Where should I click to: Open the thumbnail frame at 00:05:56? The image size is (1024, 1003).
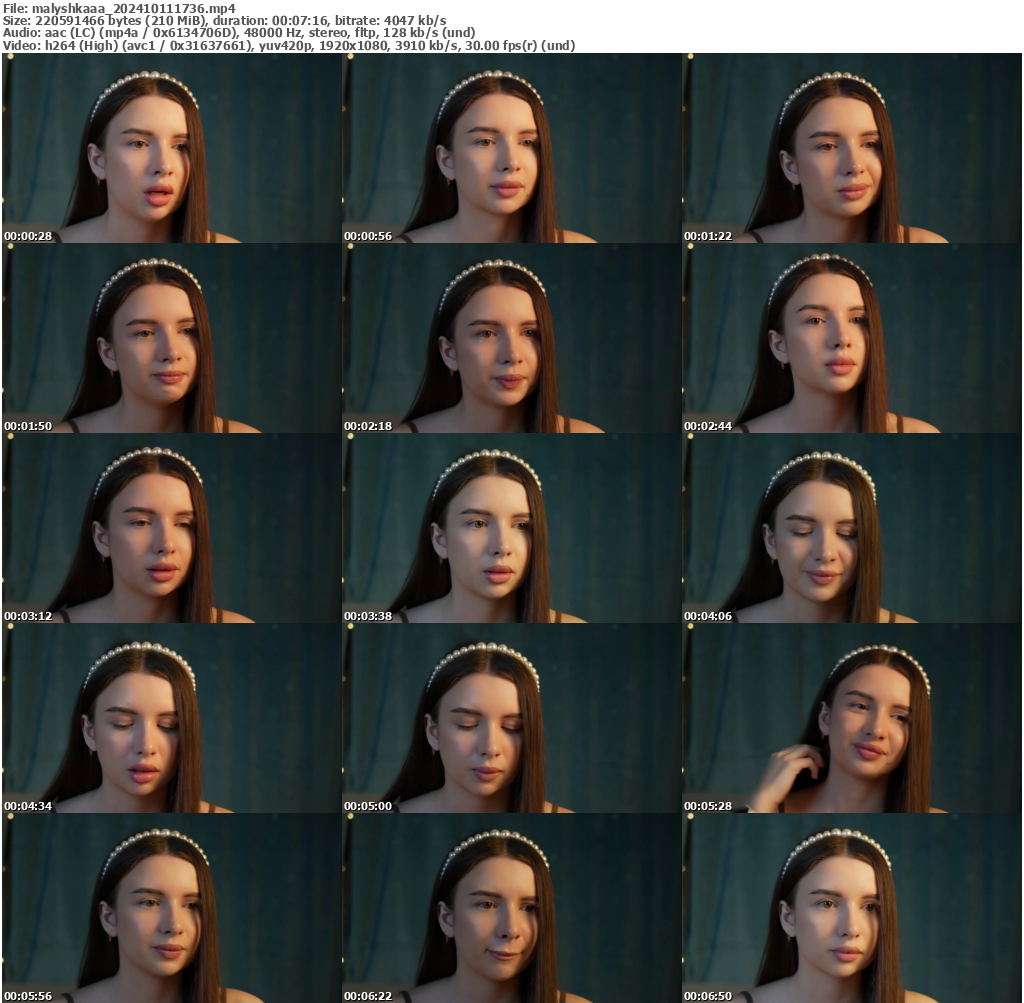172,908
